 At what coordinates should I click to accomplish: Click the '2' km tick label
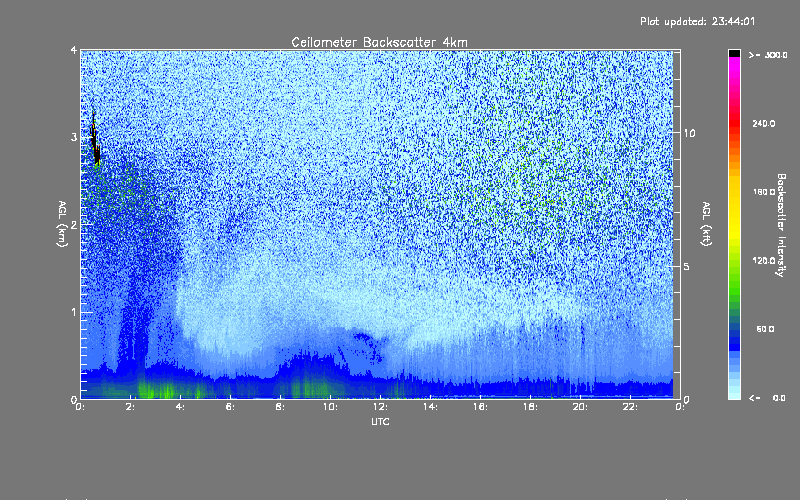[x=74, y=224]
